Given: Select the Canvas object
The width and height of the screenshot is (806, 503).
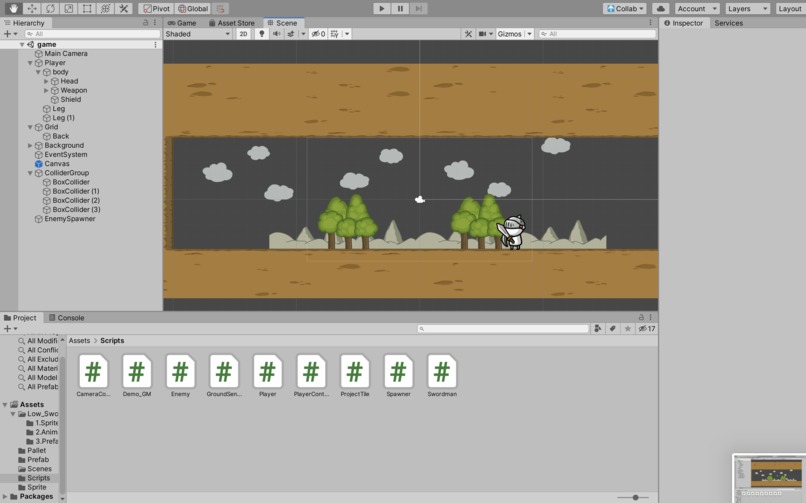Looking at the screenshot, I should [57, 164].
